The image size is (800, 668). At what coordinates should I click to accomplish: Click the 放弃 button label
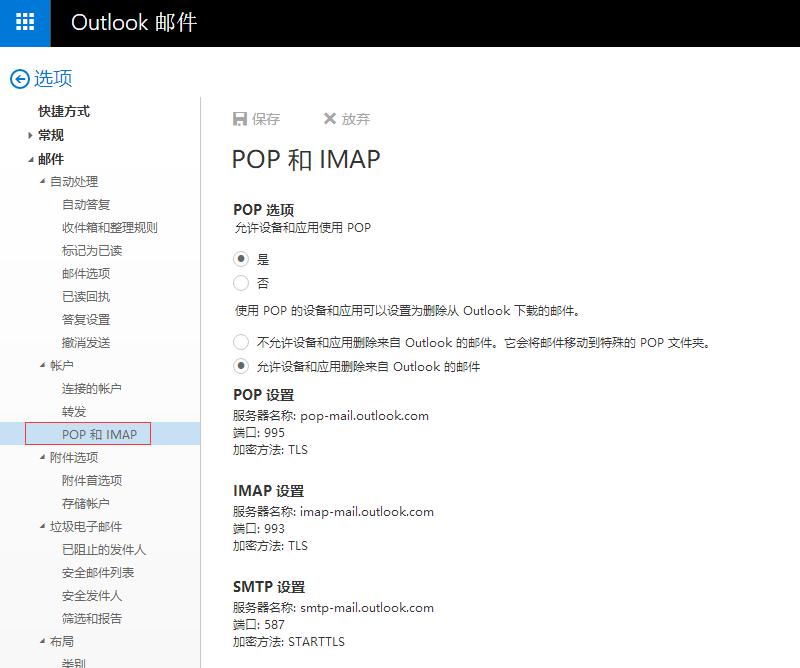point(356,119)
